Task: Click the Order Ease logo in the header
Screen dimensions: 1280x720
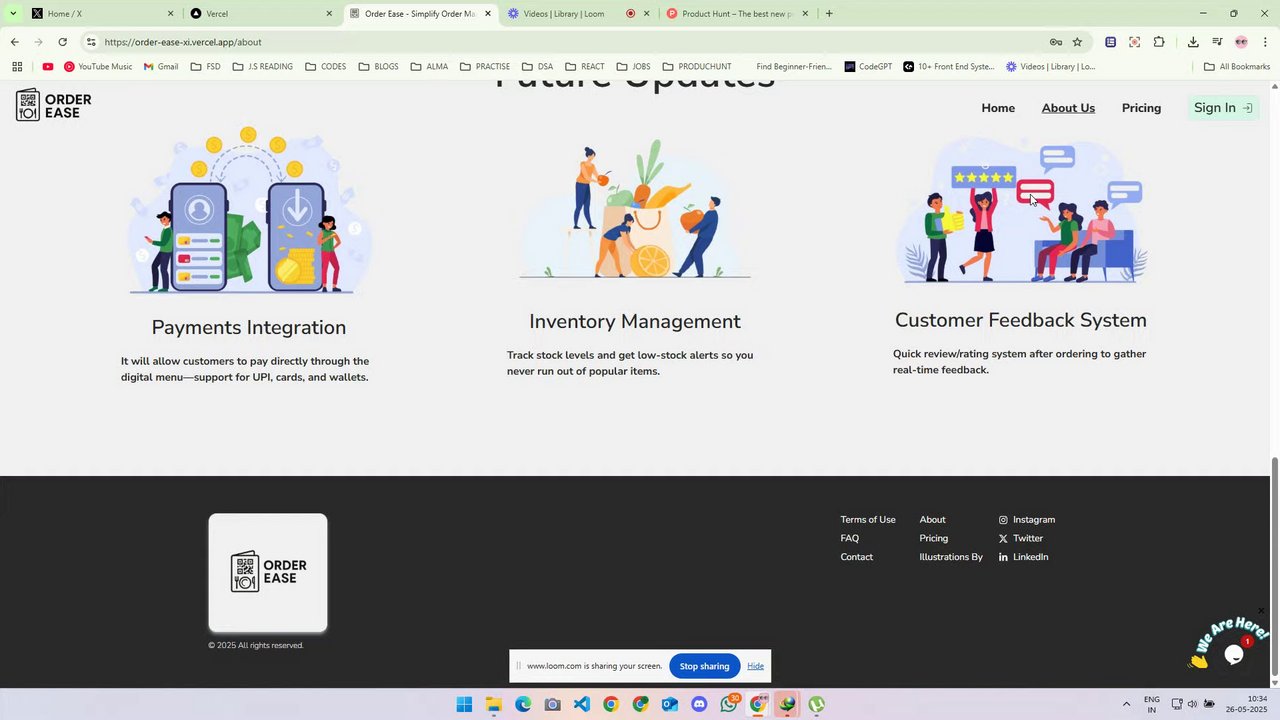Action: pyautogui.click(x=54, y=105)
